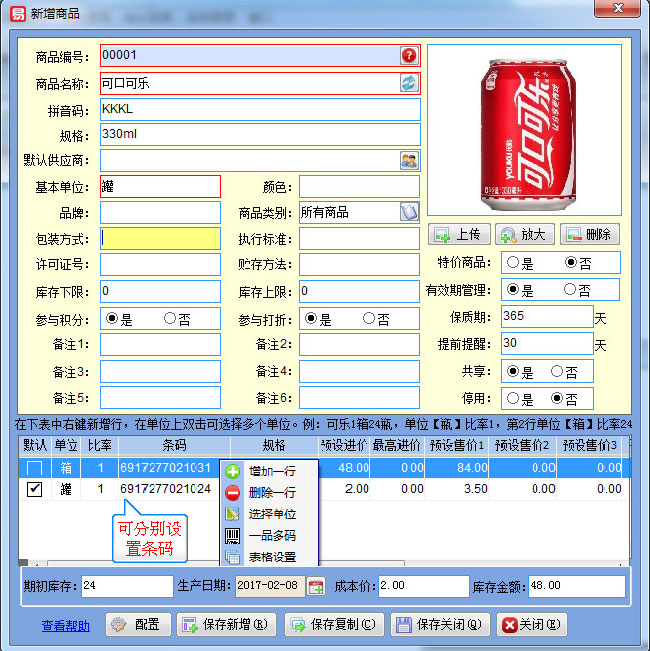Select 否 for 参与积分
The height and width of the screenshot is (651, 650).
point(171,319)
